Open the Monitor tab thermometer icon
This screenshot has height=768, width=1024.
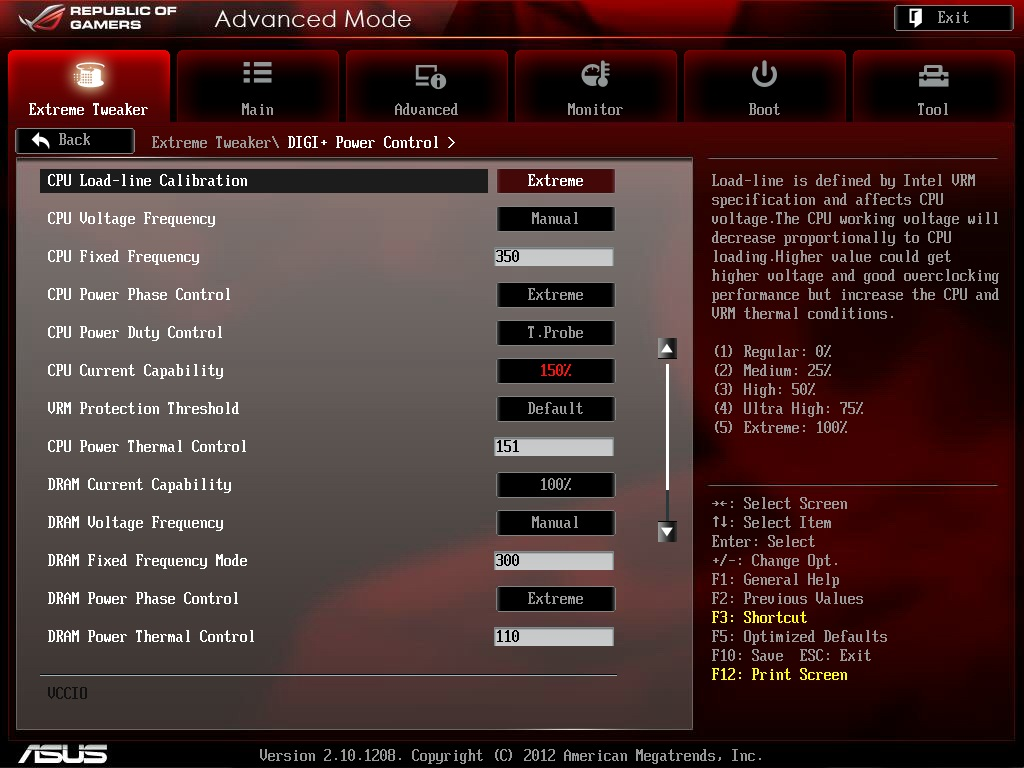click(x=595, y=75)
